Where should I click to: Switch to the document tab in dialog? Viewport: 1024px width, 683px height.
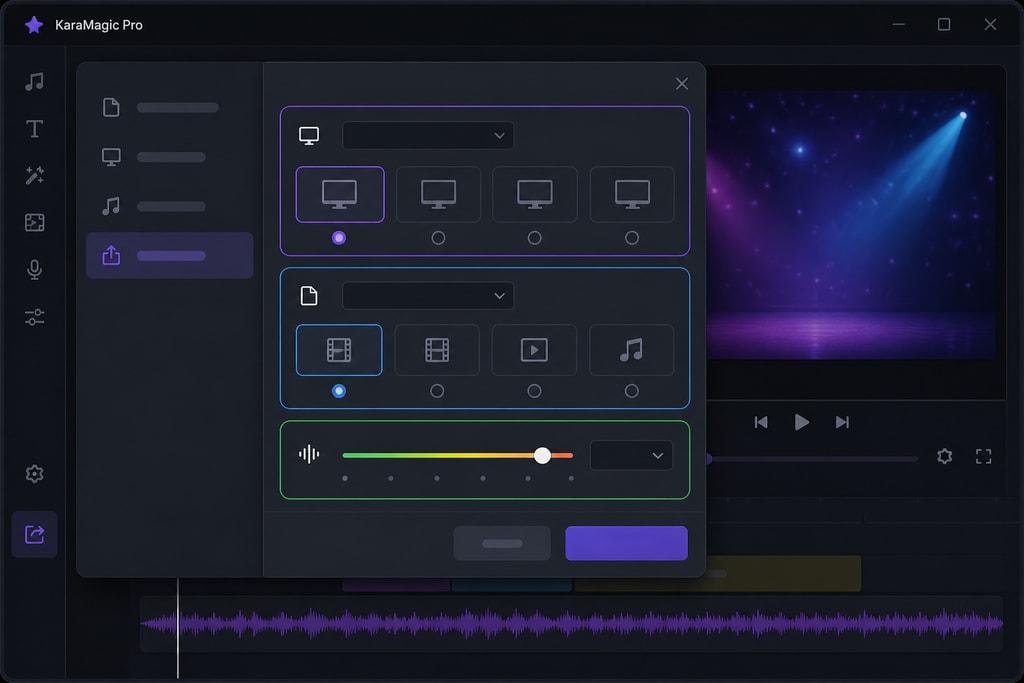pos(170,108)
